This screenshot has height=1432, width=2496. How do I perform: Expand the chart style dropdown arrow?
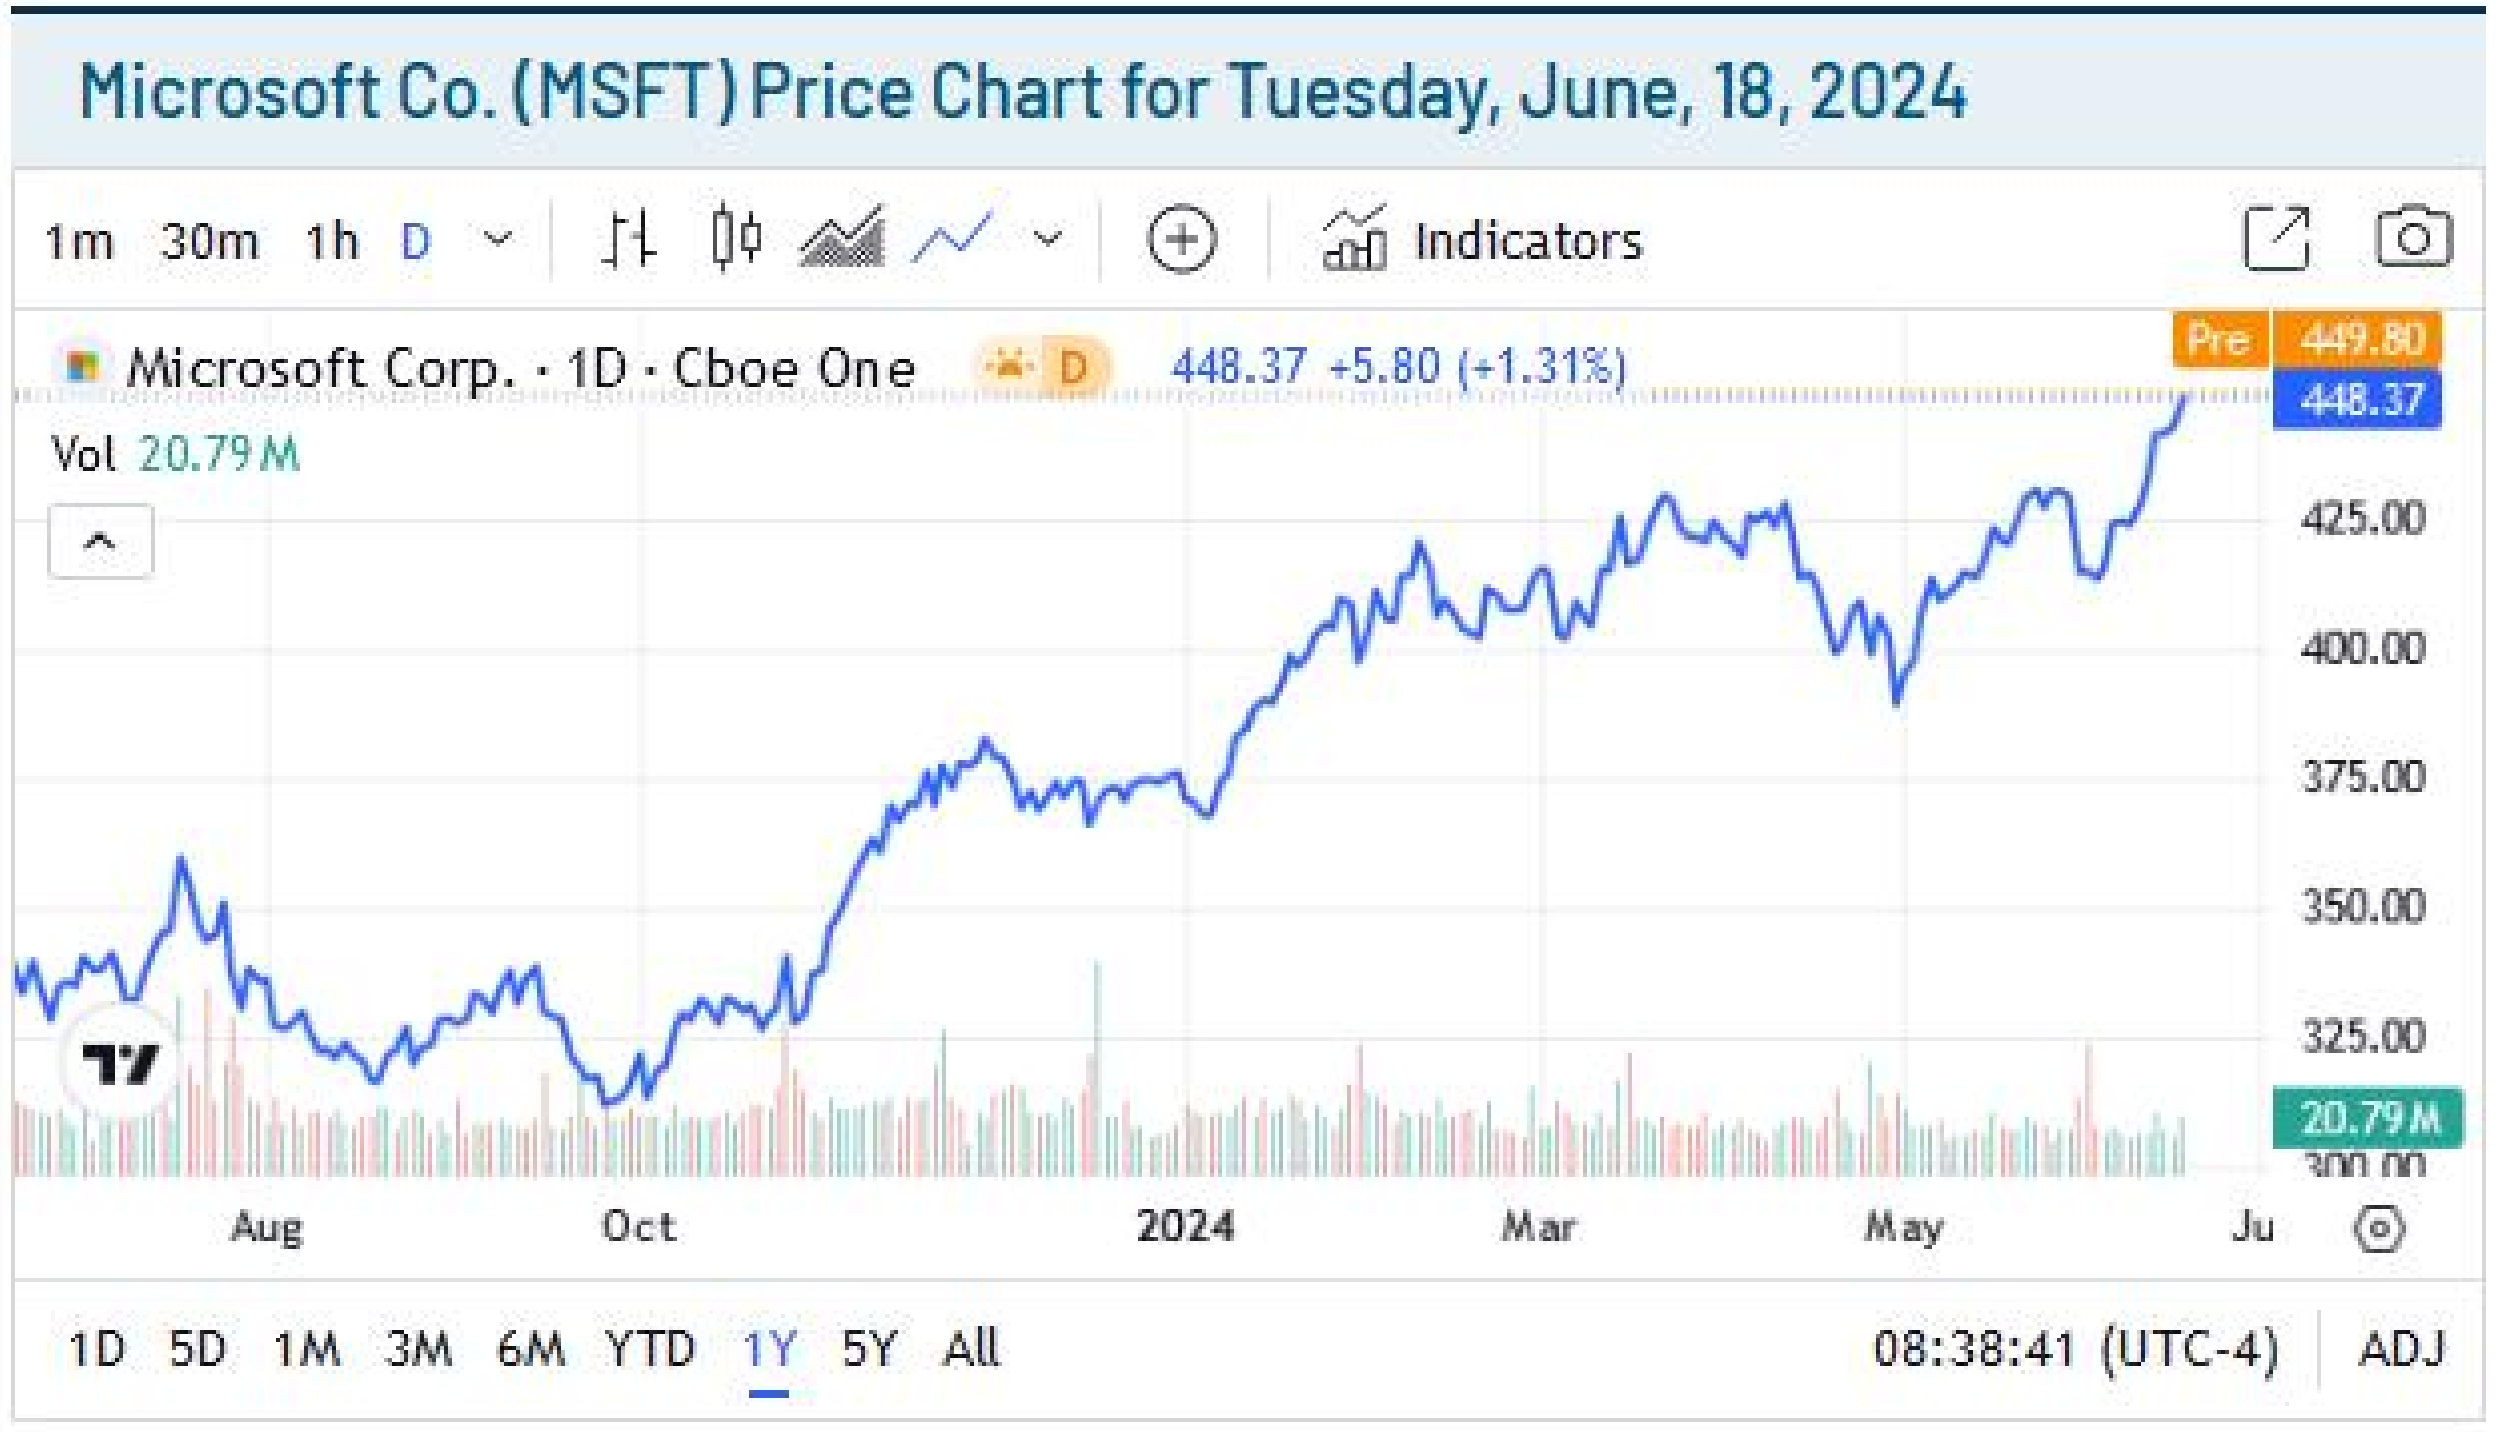(1047, 240)
